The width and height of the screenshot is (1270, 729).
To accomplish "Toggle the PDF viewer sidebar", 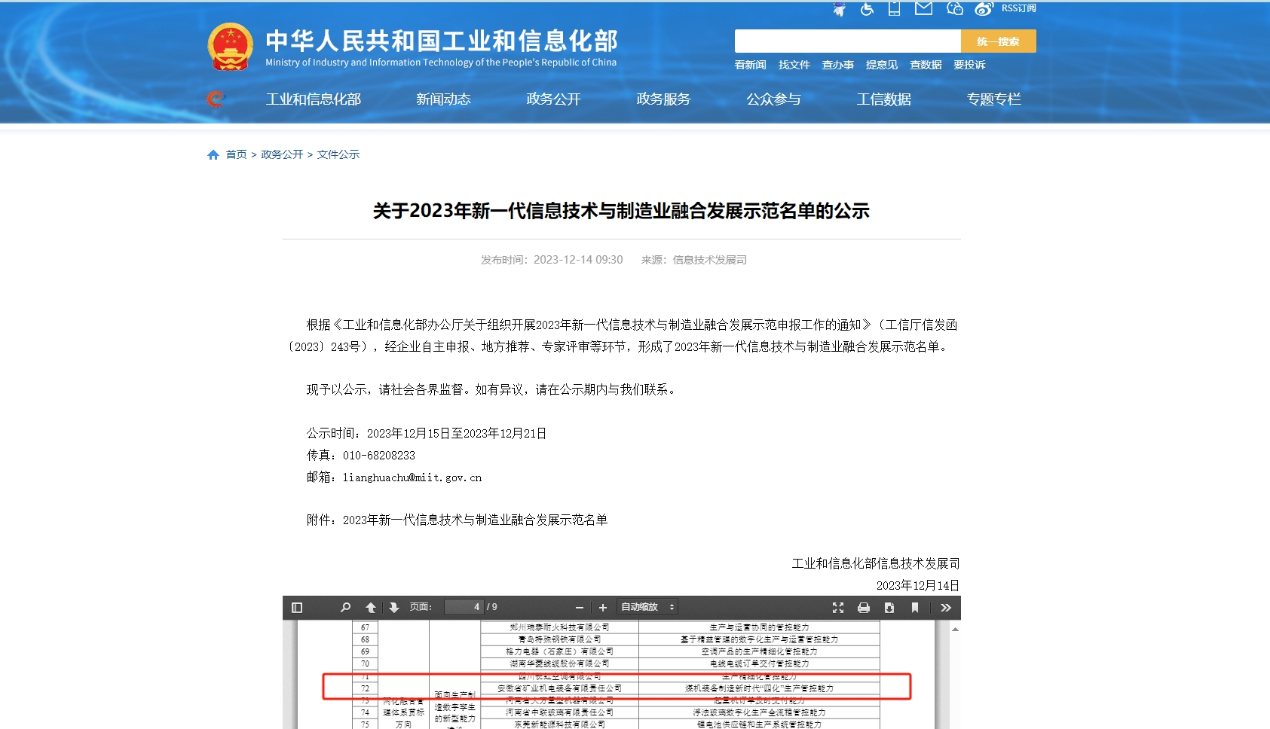I will [297, 607].
